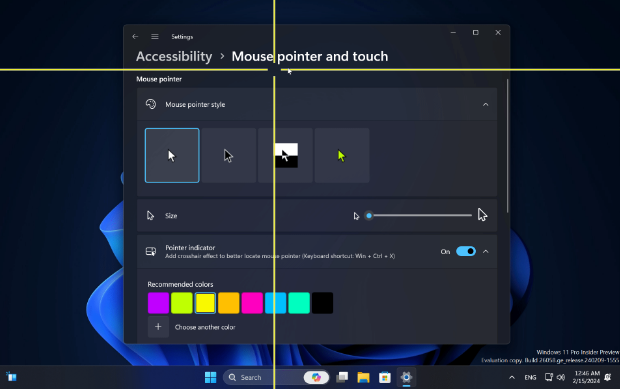Close the Settings window
This screenshot has width=620, height=389.
coord(498,32)
